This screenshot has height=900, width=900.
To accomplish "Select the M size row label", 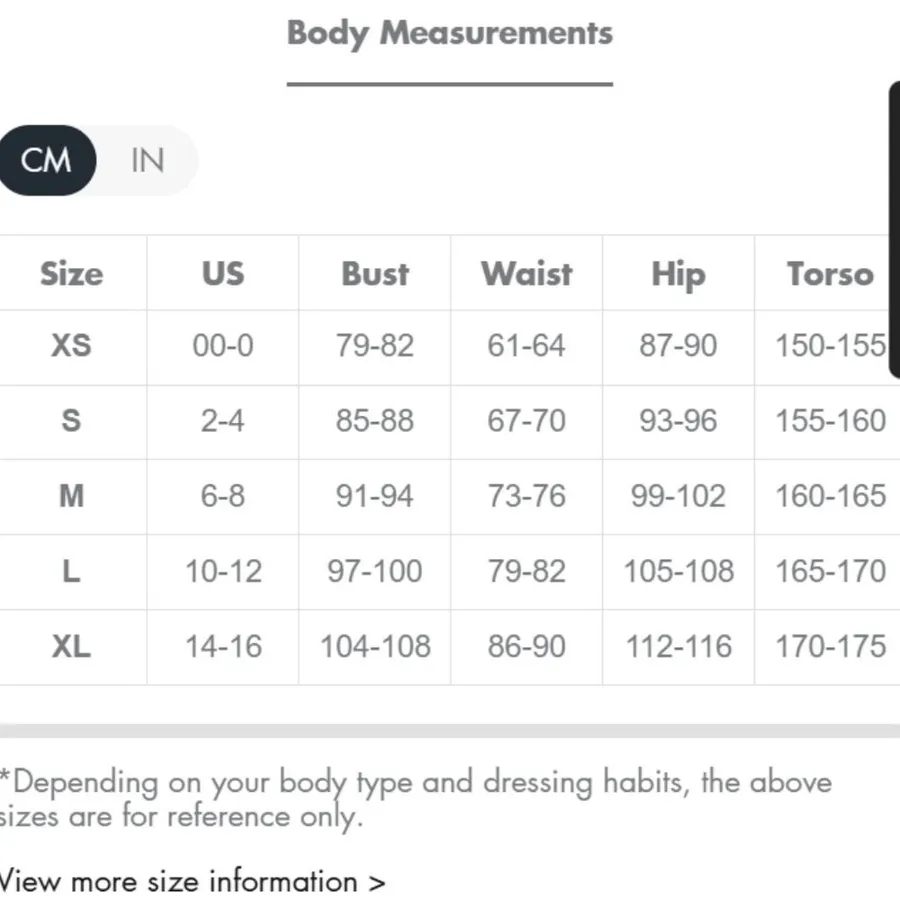I will [x=72, y=496].
